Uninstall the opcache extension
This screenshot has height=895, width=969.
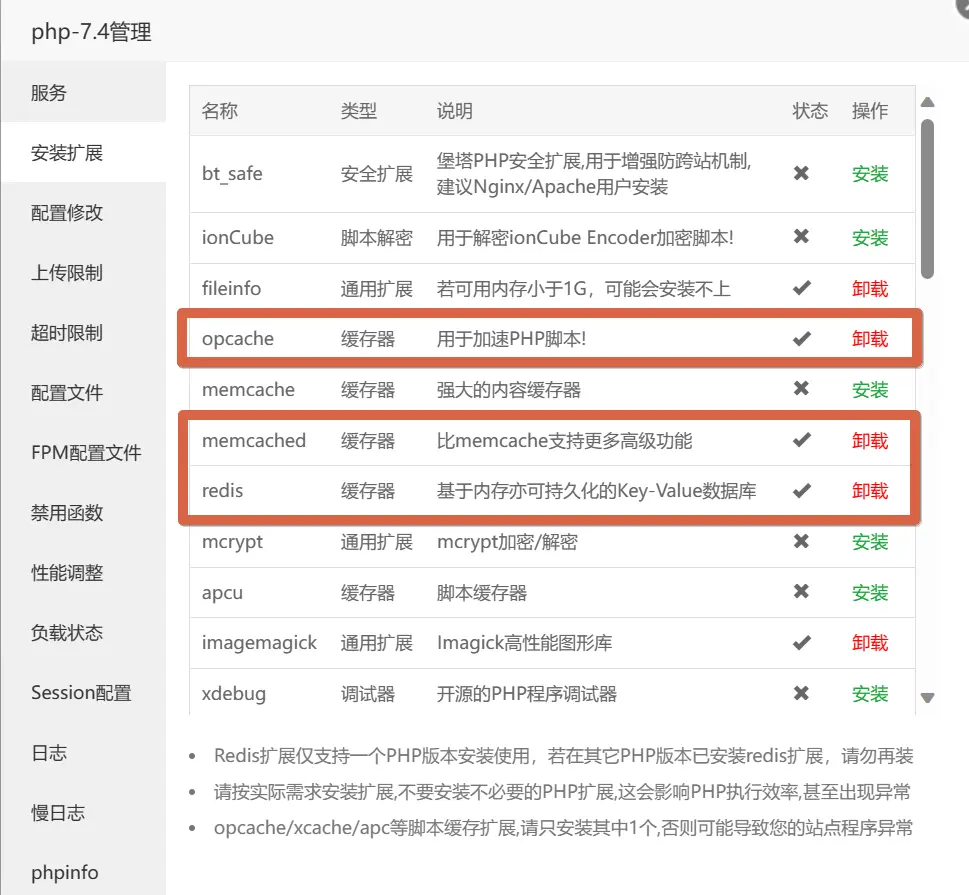coord(870,339)
